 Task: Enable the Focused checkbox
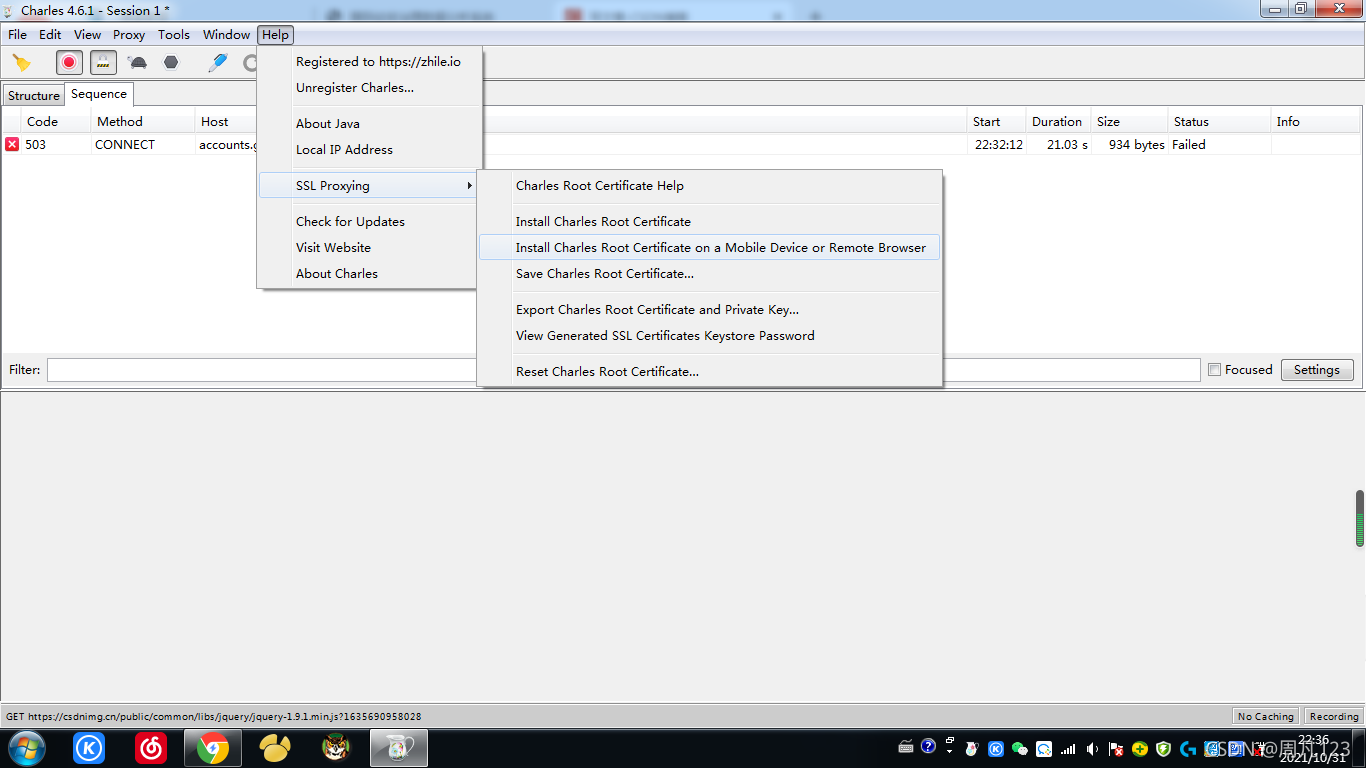(1215, 370)
